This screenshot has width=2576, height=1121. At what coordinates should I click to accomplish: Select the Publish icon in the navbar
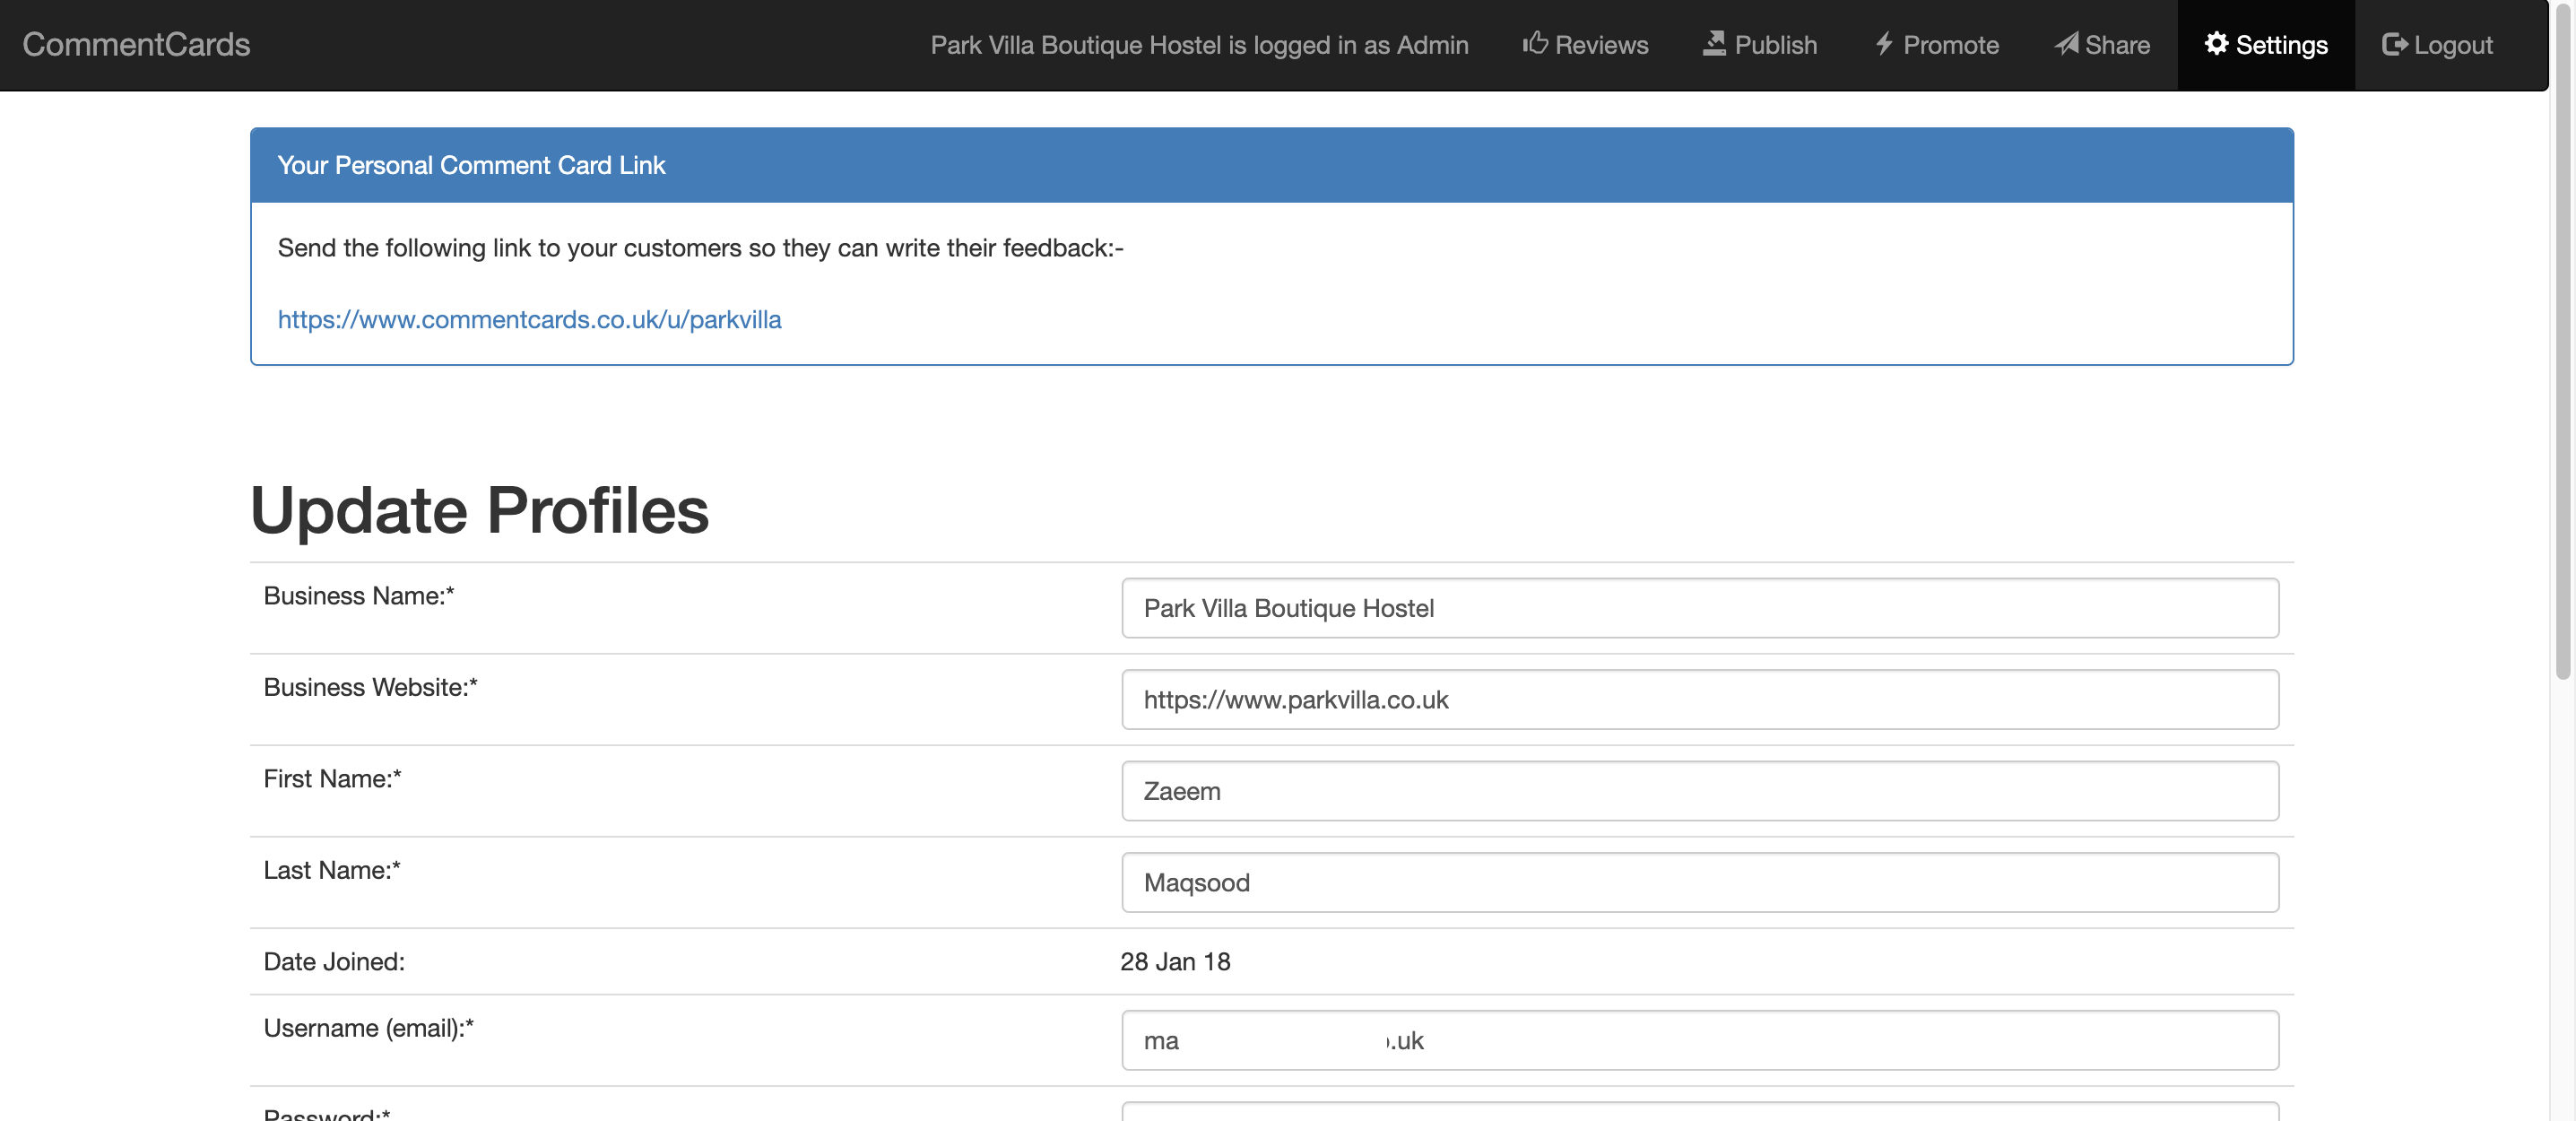(x=1714, y=42)
